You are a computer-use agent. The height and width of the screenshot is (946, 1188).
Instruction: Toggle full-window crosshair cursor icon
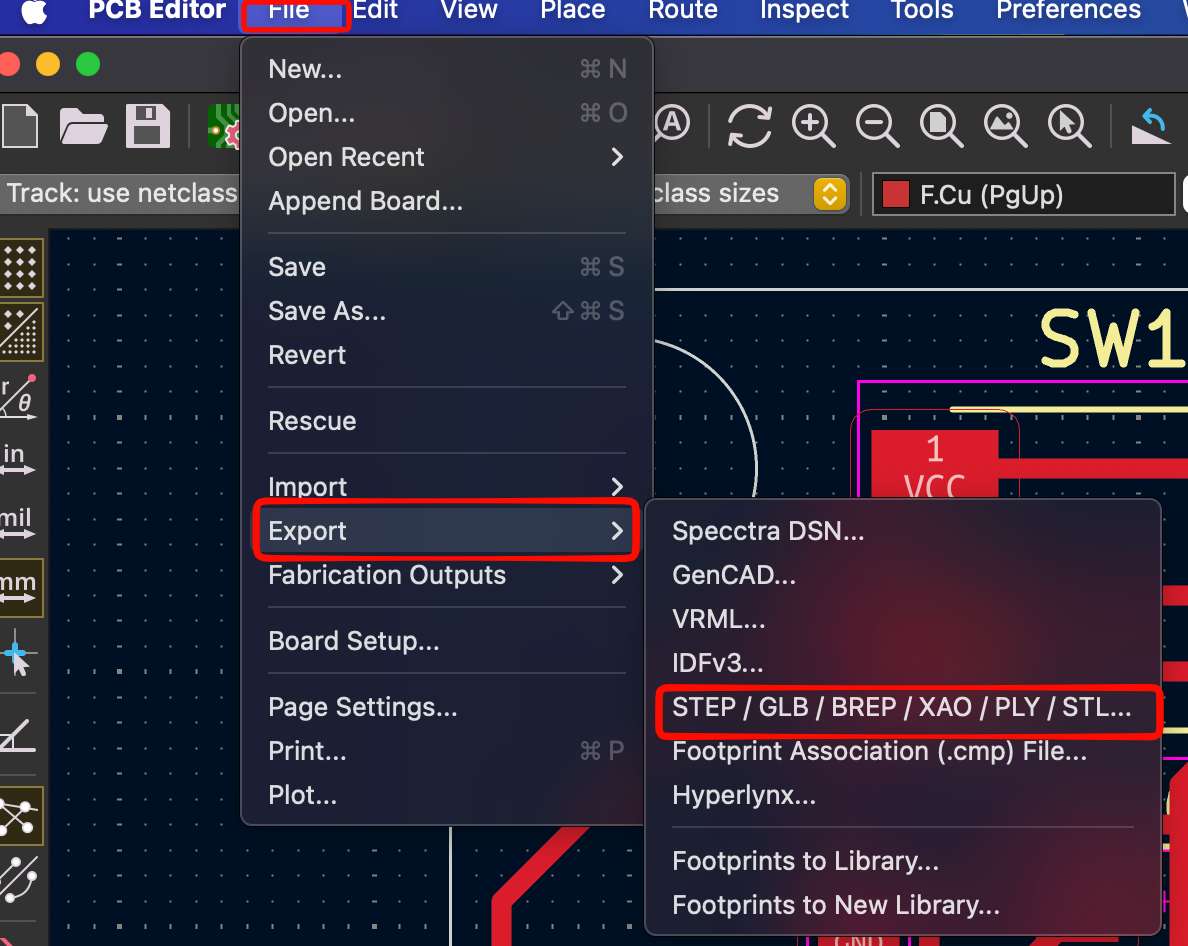point(17,652)
